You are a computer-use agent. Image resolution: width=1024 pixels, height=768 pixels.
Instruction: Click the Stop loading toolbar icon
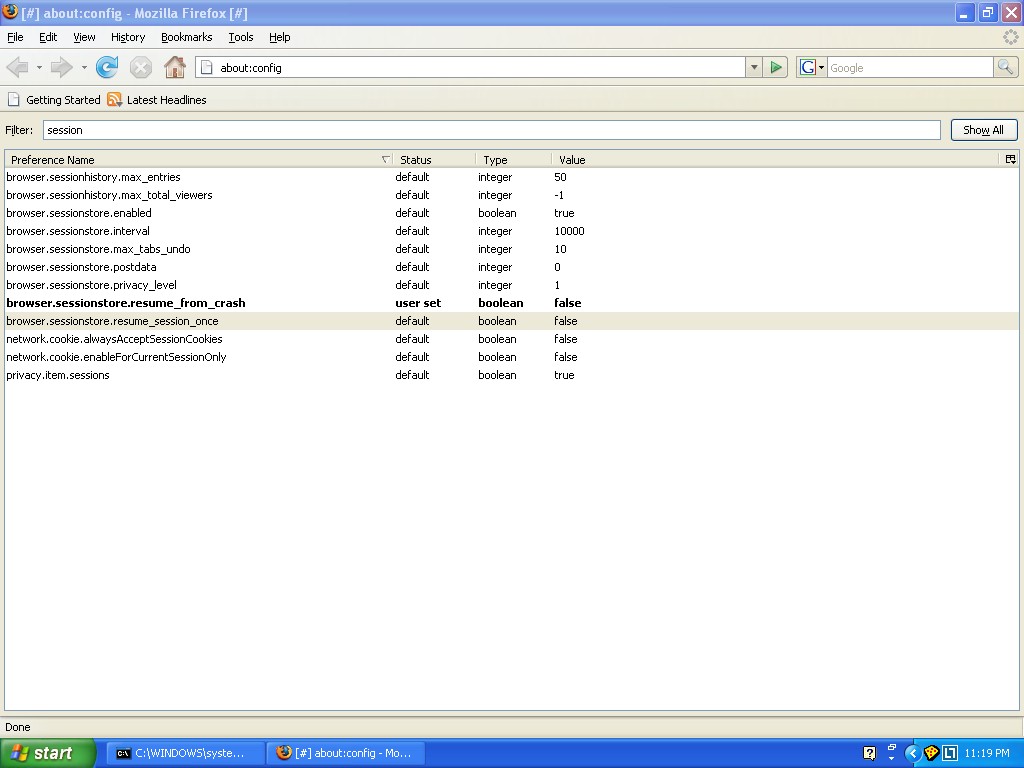140,67
